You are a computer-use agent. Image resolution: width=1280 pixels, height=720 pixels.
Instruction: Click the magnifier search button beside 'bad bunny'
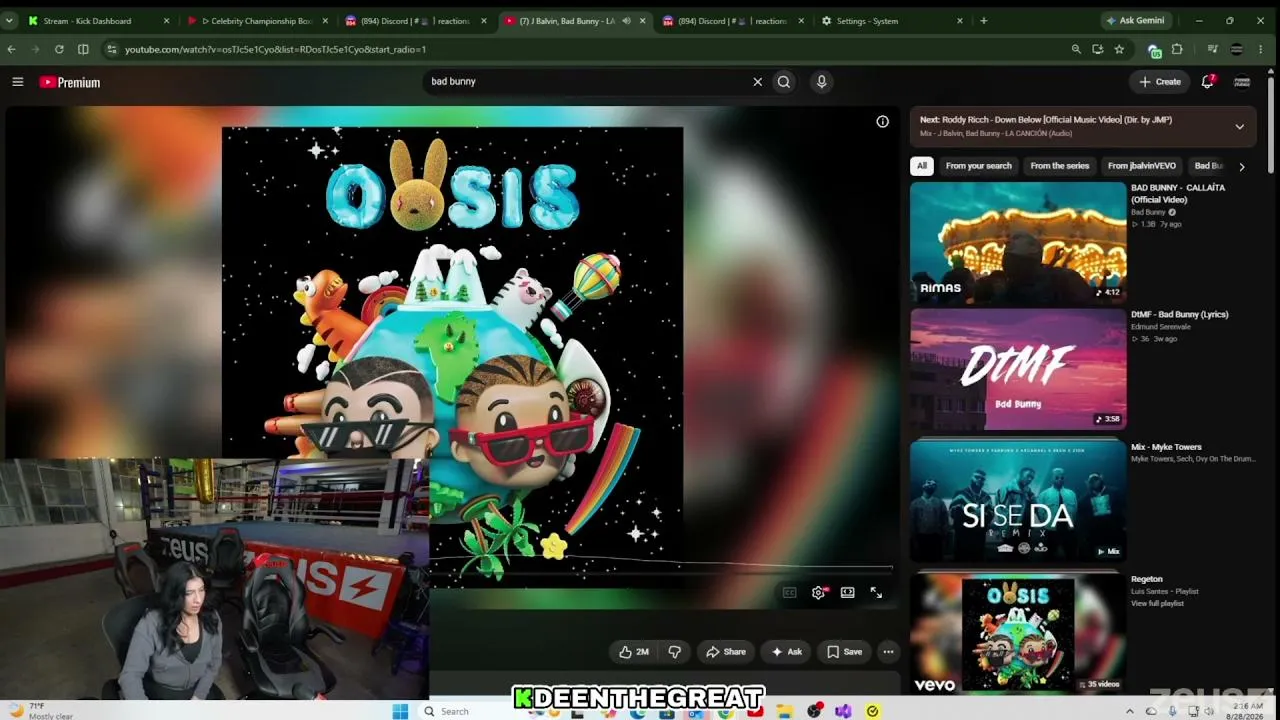(784, 82)
